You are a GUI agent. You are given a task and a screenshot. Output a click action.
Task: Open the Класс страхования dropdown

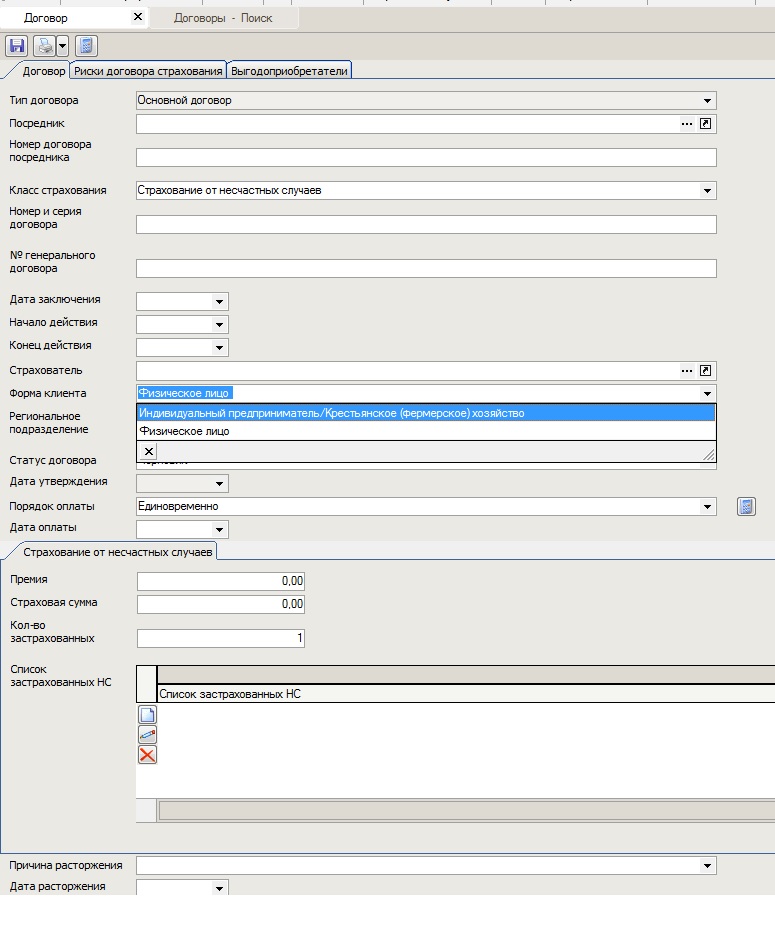708,191
